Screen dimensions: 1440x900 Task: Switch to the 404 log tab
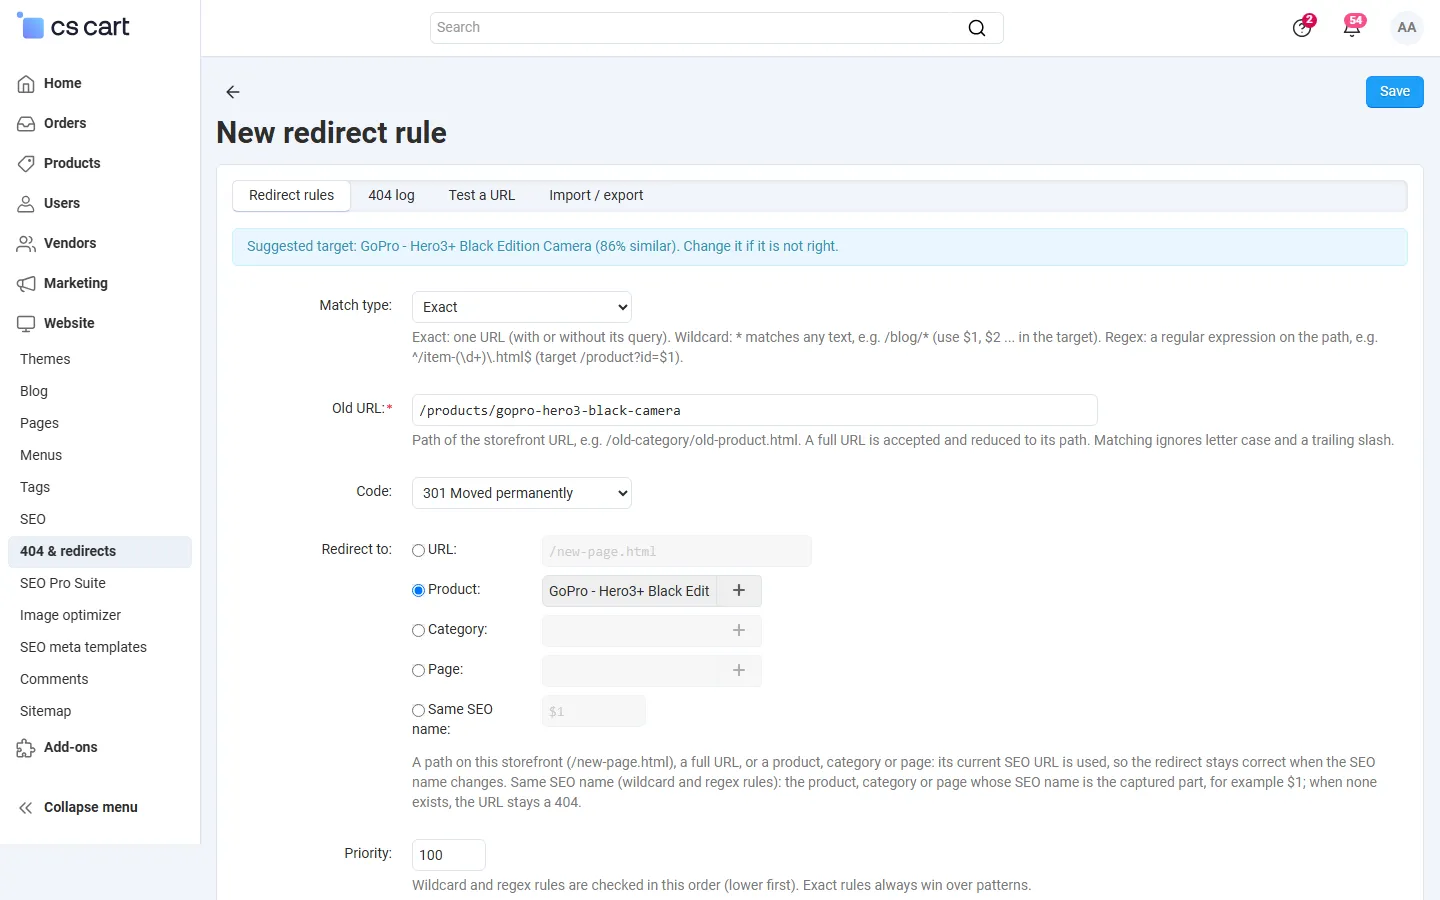click(x=391, y=196)
